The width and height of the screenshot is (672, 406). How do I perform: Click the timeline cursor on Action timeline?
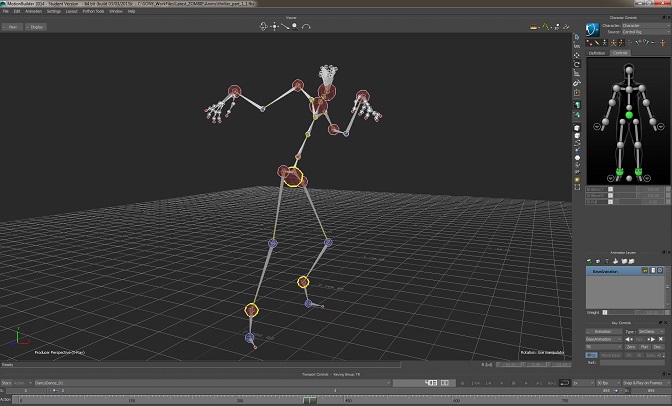[x=309, y=400]
